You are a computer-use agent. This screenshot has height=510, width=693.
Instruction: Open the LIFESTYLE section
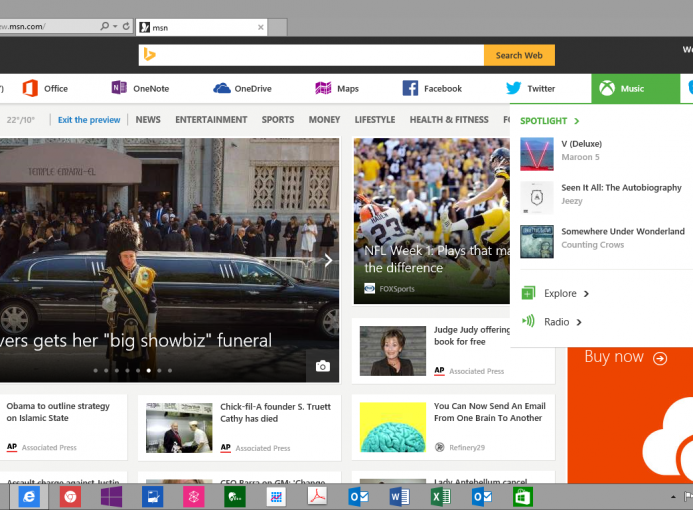pos(375,120)
